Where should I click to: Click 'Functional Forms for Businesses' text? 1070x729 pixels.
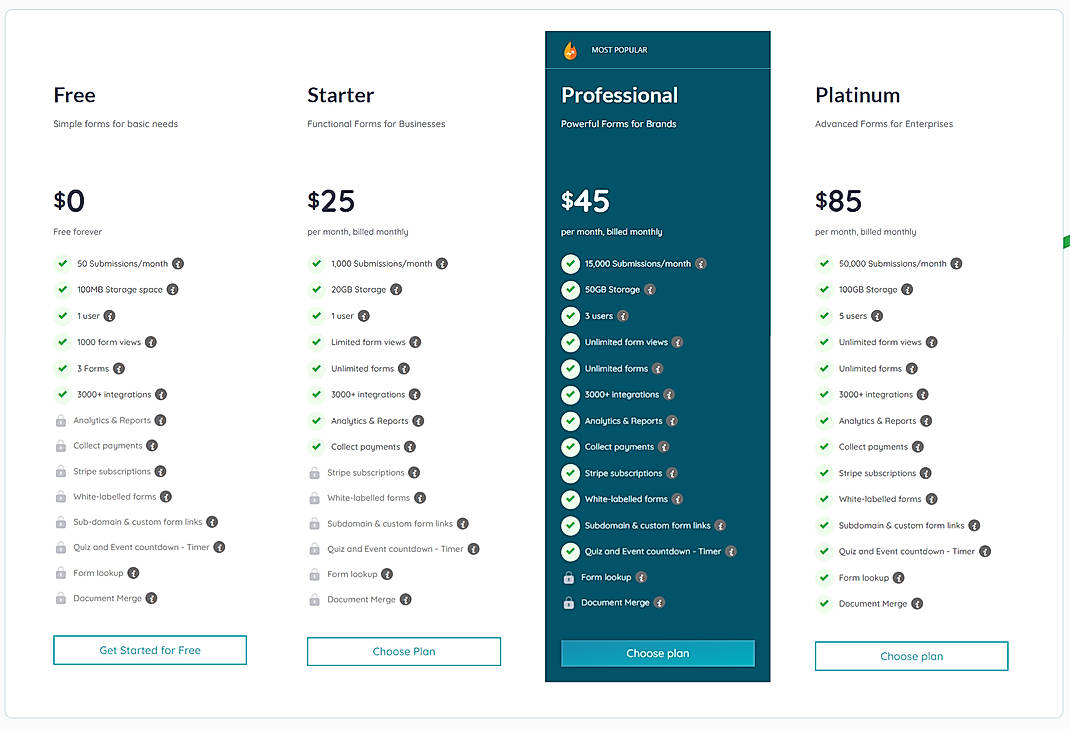pos(376,124)
